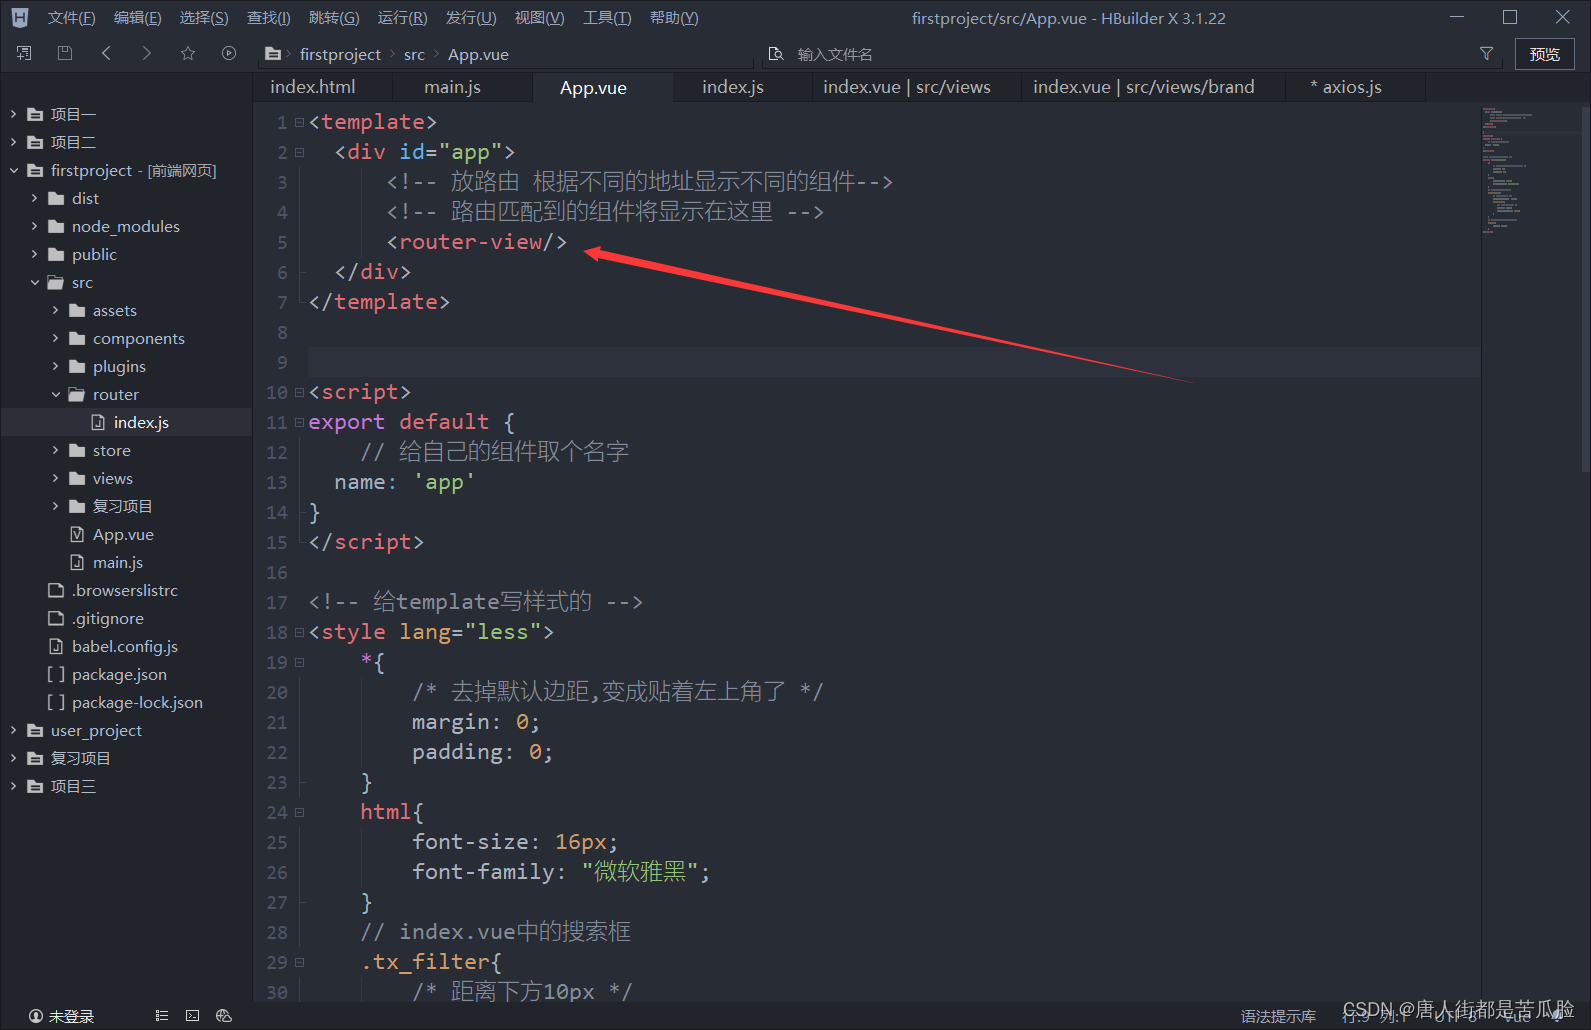This screenshot has width=1591, height=1030.
Task: Fold the export default block at line 11
Action: 299,423
